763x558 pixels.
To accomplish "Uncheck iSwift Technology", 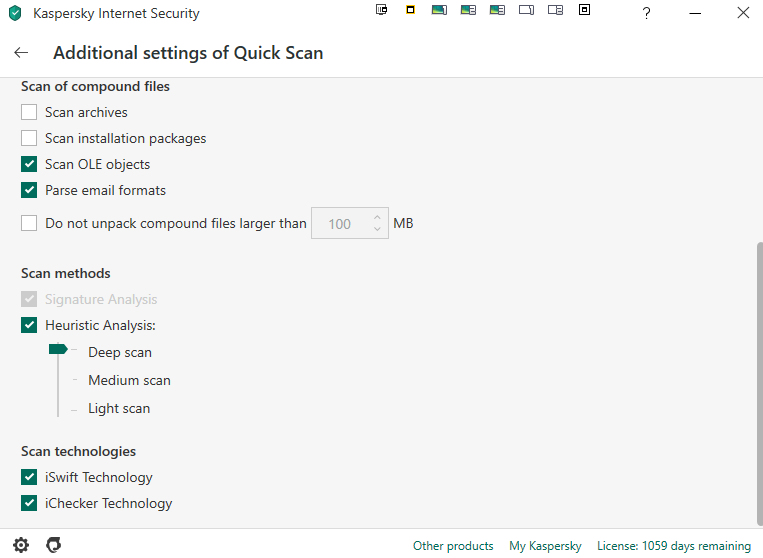I will tap(29, 477).
